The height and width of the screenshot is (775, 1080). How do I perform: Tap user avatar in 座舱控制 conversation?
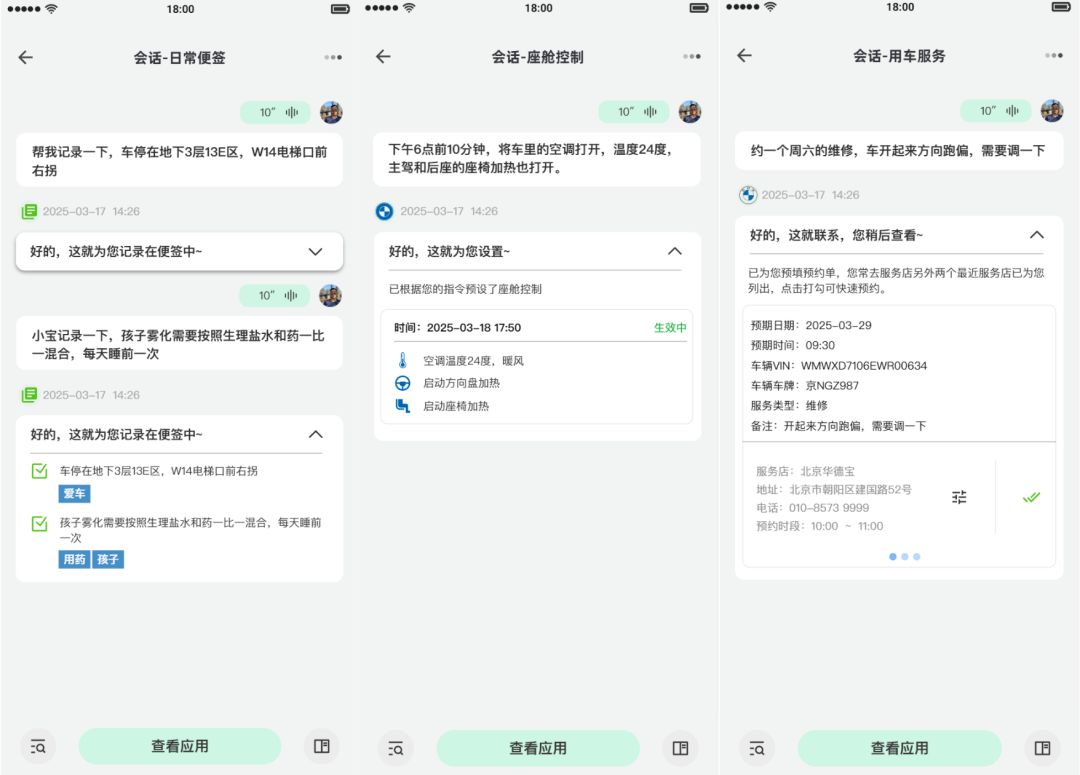pos(690,111)
